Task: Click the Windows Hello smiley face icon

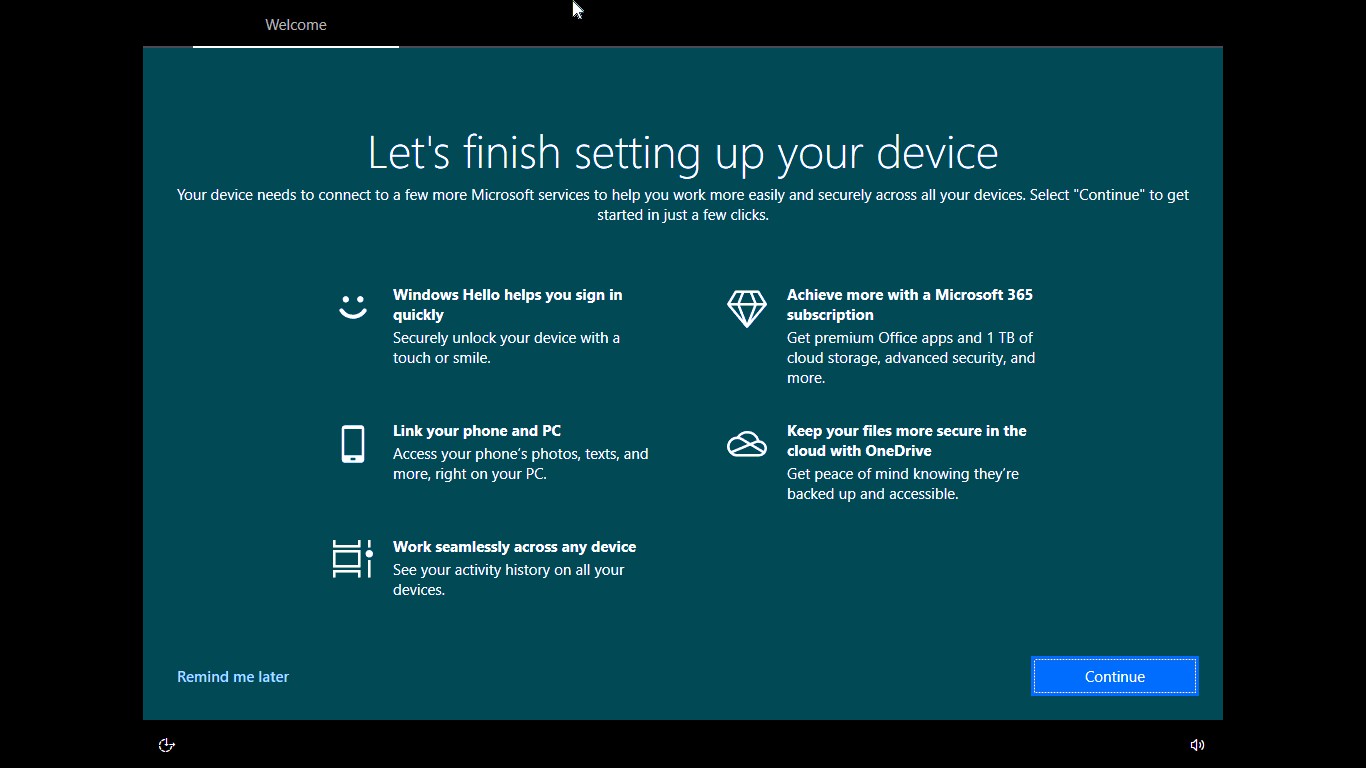Action: point(353,306)
